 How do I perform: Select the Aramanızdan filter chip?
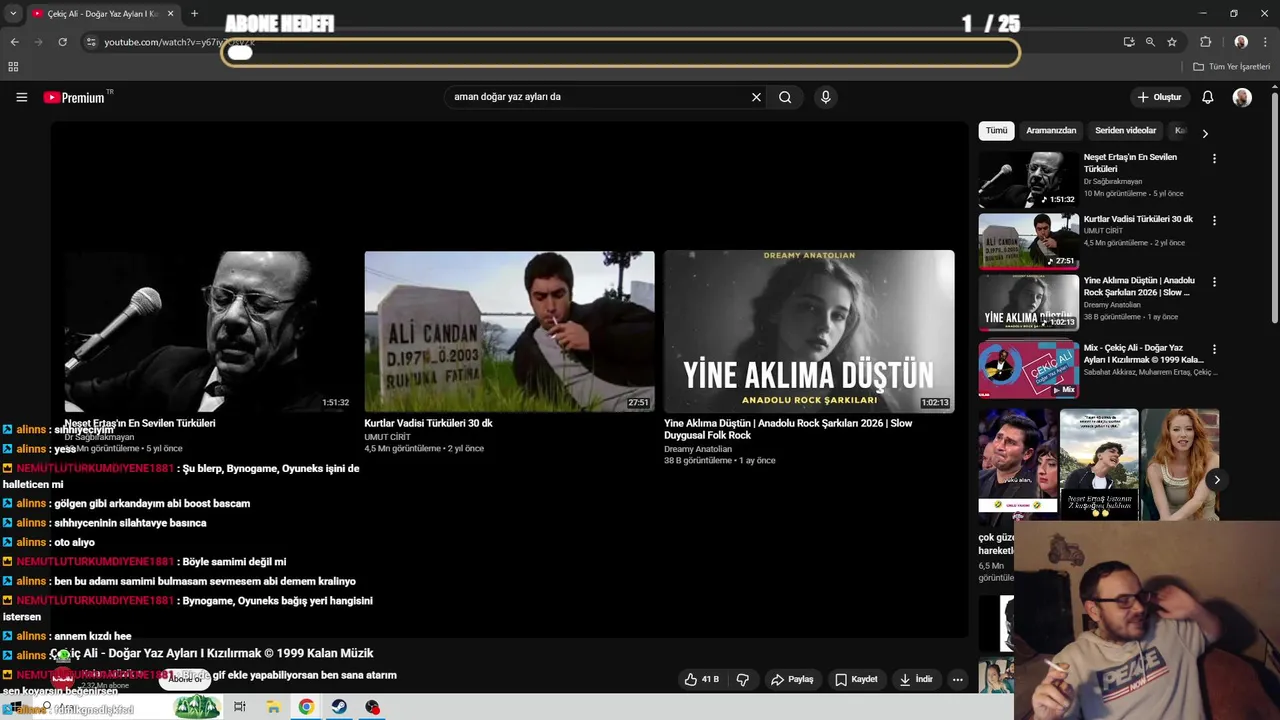click(1051, 131)
